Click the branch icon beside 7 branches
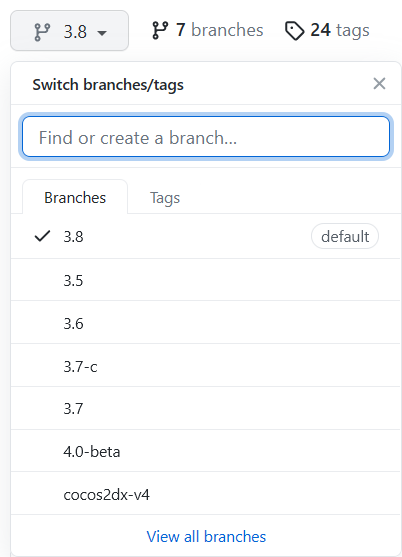 pos(160,30)
